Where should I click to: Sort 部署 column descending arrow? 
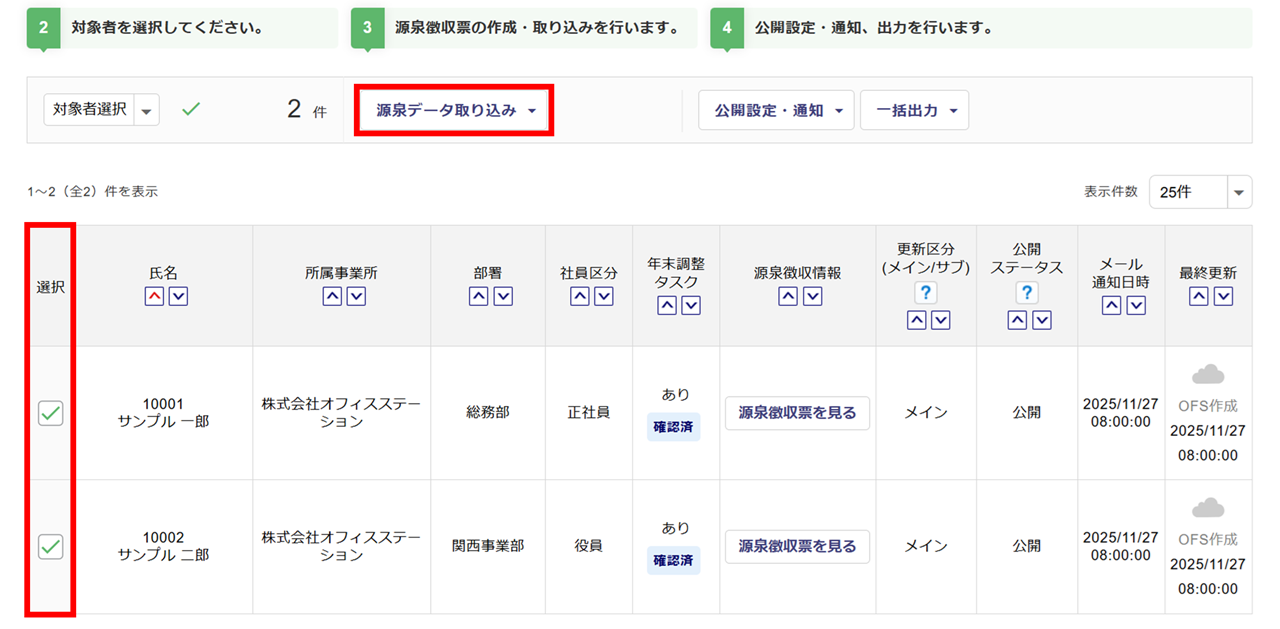tap(503, 296)
